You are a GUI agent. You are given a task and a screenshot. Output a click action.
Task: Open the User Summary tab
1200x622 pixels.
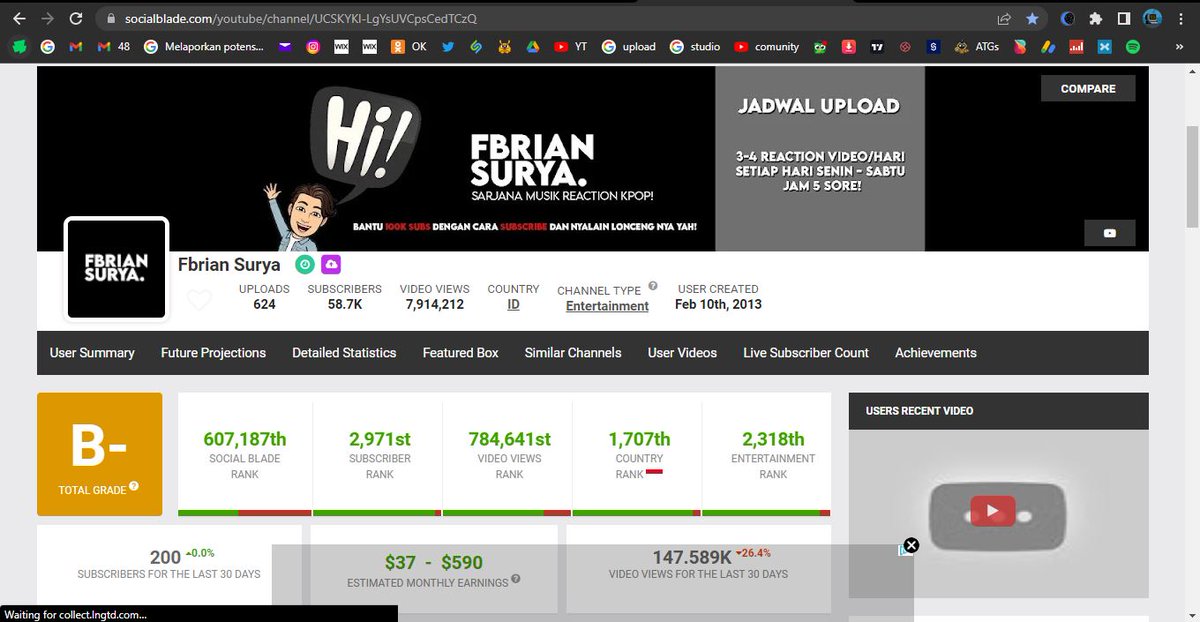pyautogui.click(x=92, y=353)
